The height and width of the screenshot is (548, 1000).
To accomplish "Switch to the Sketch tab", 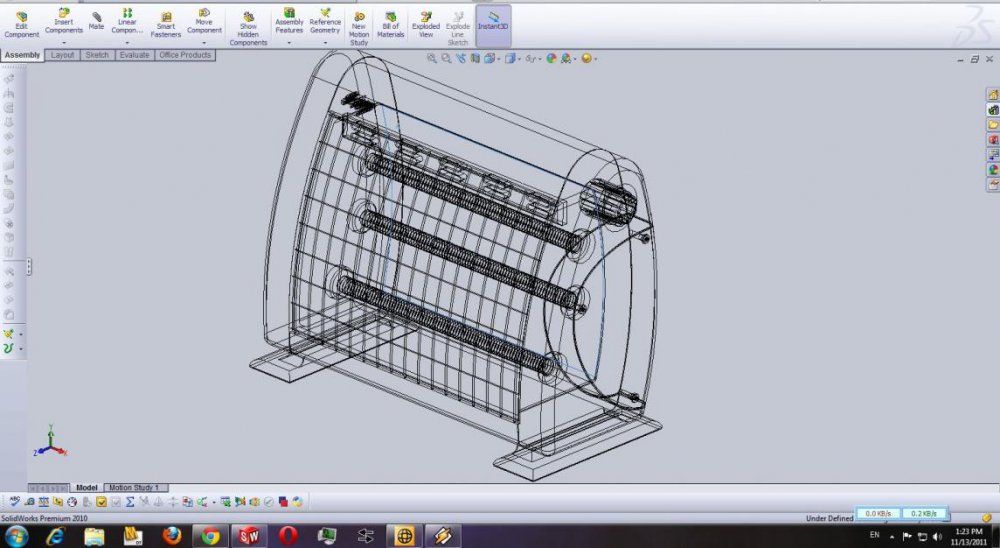I will [97, 55].
